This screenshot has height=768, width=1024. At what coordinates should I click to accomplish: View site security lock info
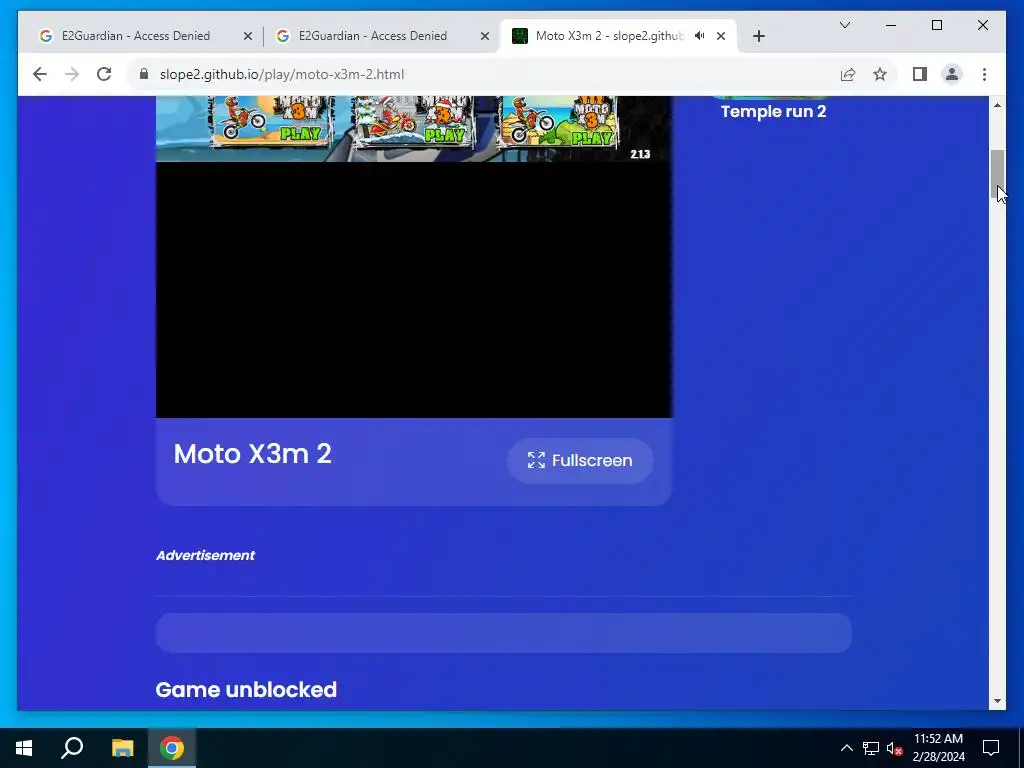coord(144,74)
